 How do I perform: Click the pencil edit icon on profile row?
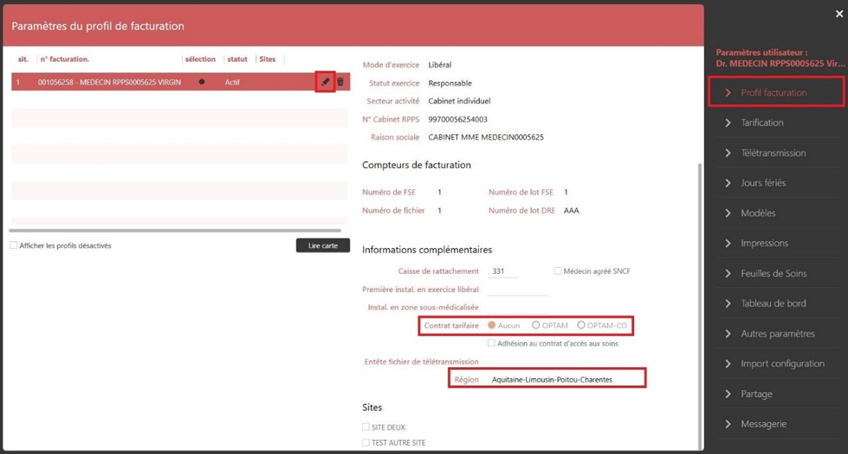(325, 82)
